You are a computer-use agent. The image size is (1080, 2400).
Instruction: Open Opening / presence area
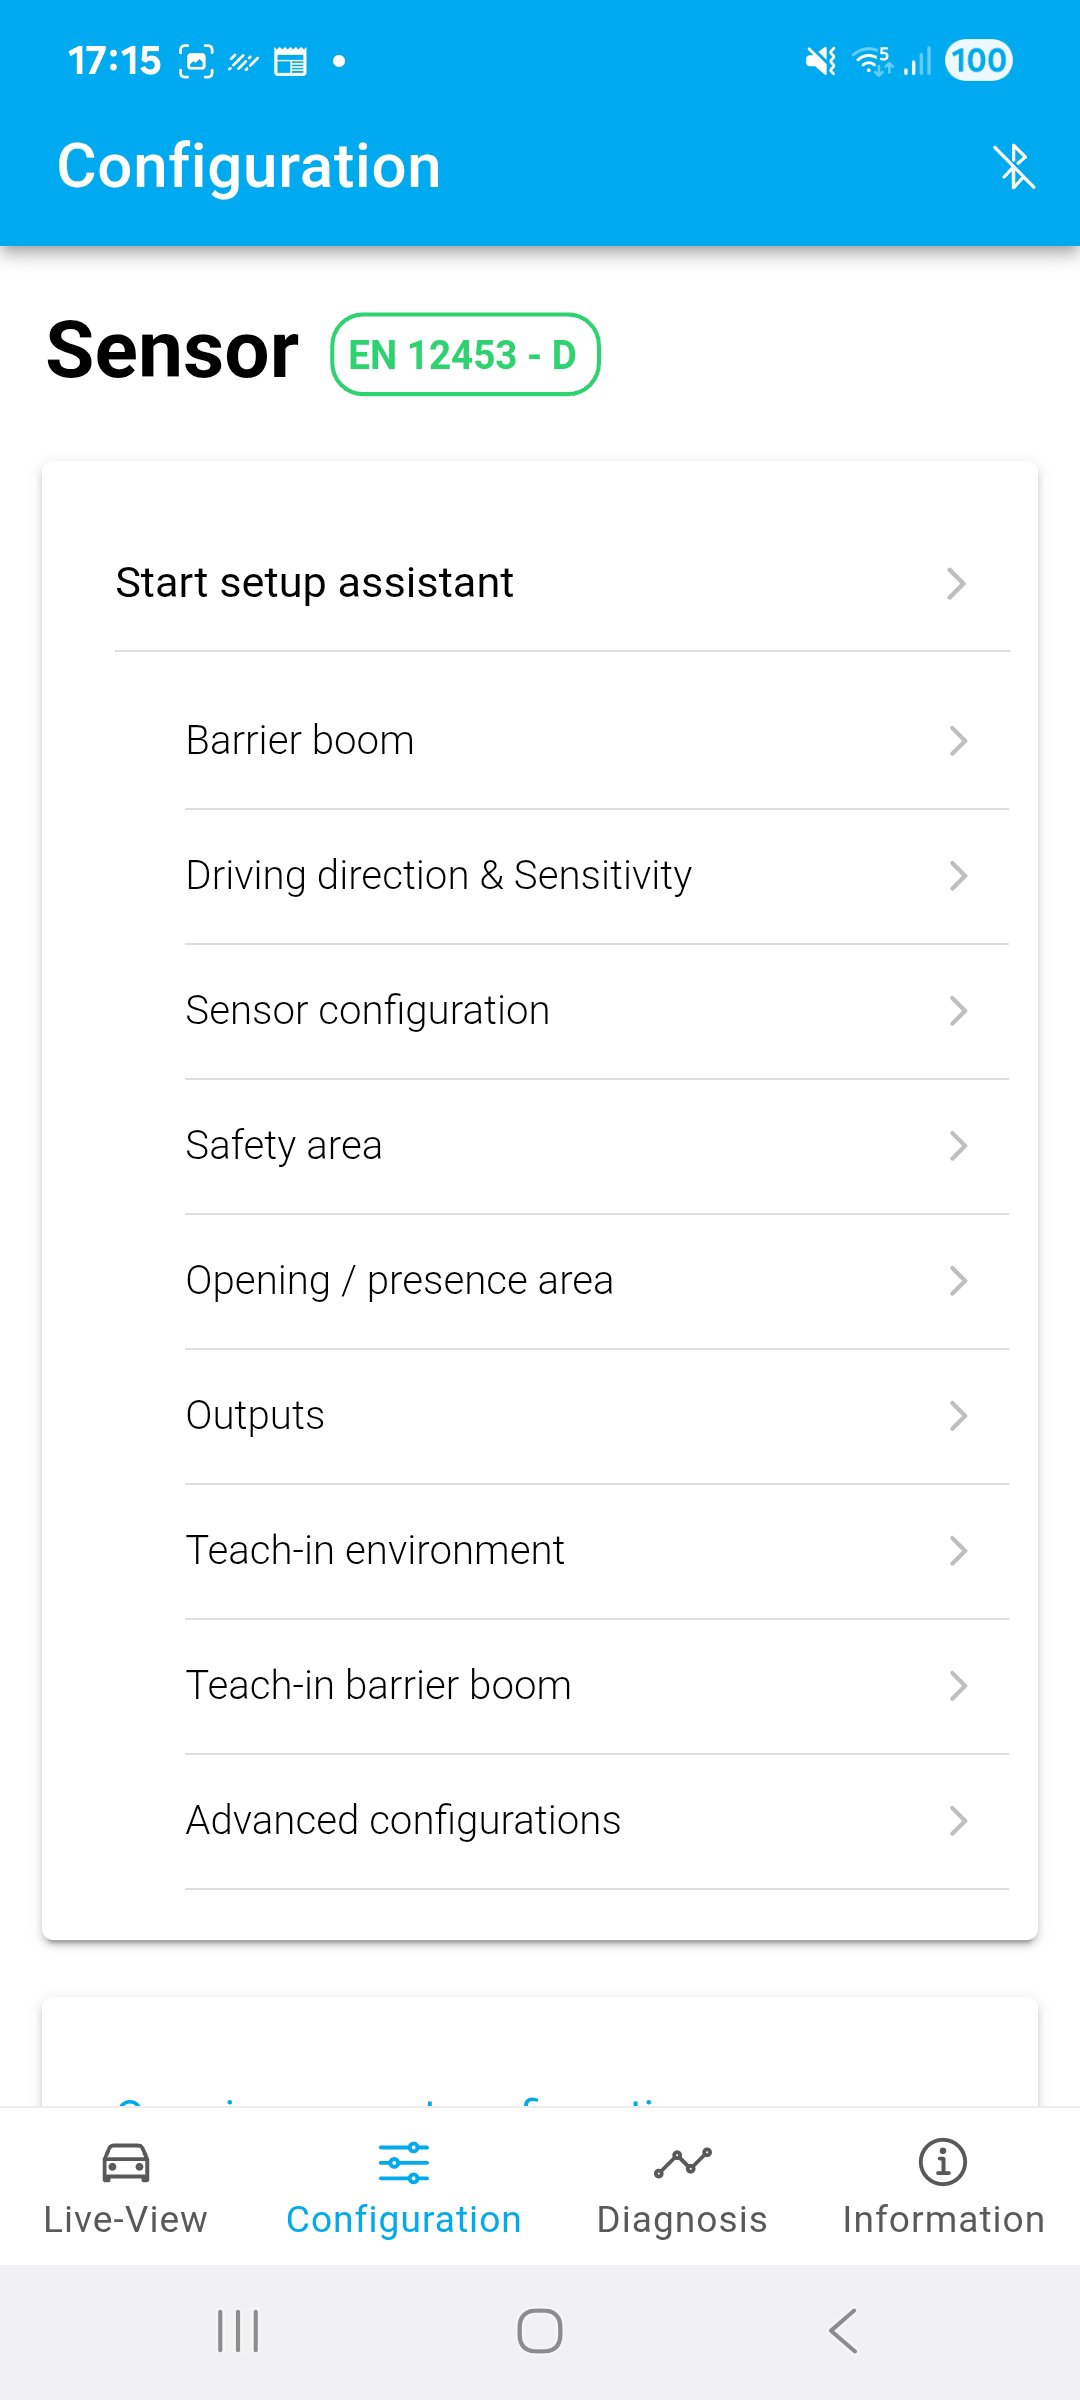[x=597, y=1281]
